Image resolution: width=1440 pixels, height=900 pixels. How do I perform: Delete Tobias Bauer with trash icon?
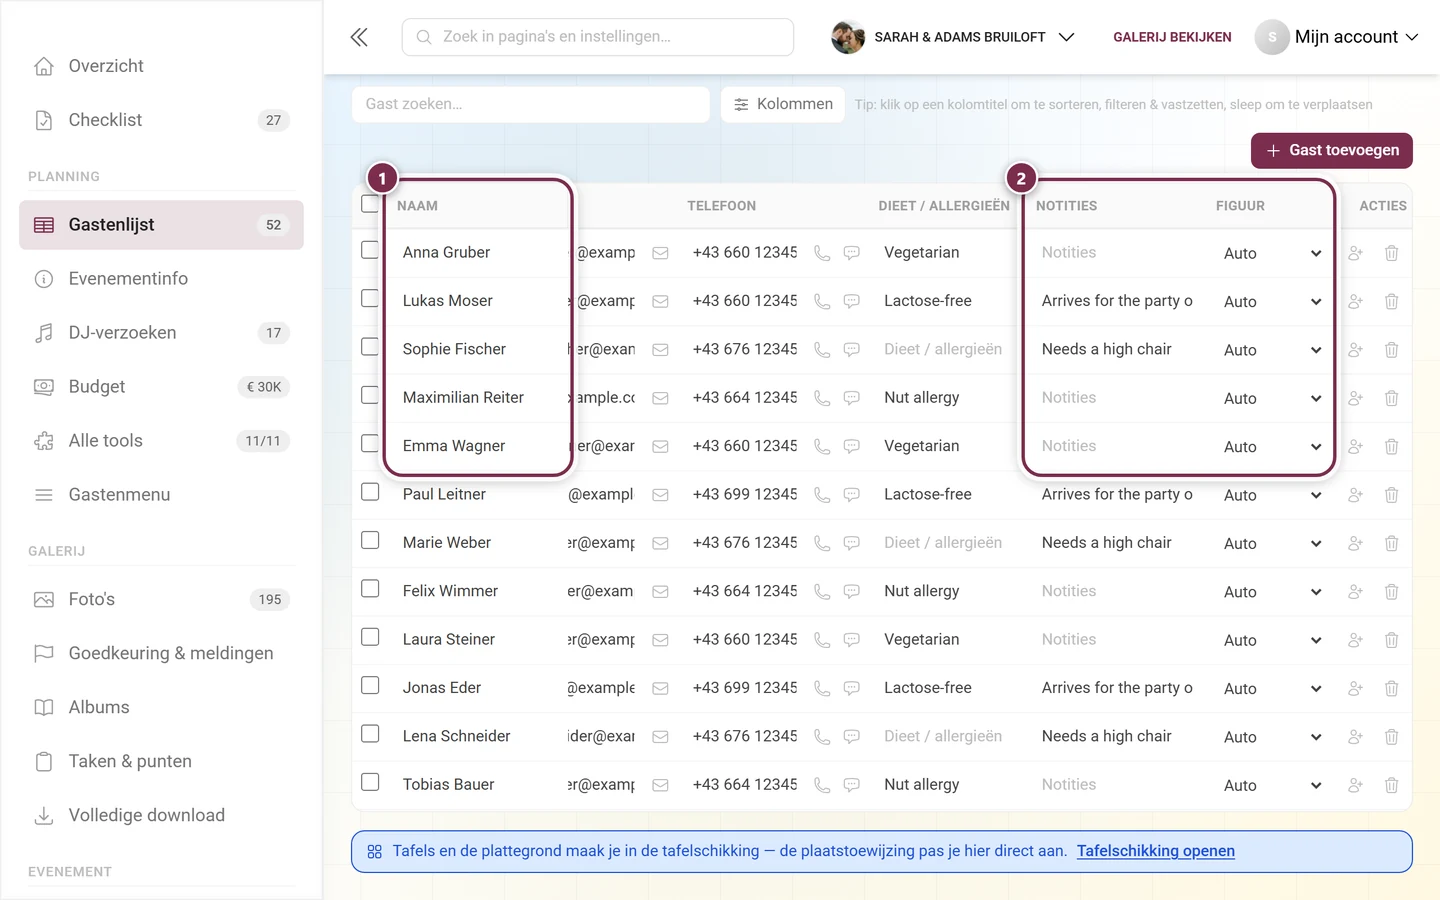(1391, 785)
